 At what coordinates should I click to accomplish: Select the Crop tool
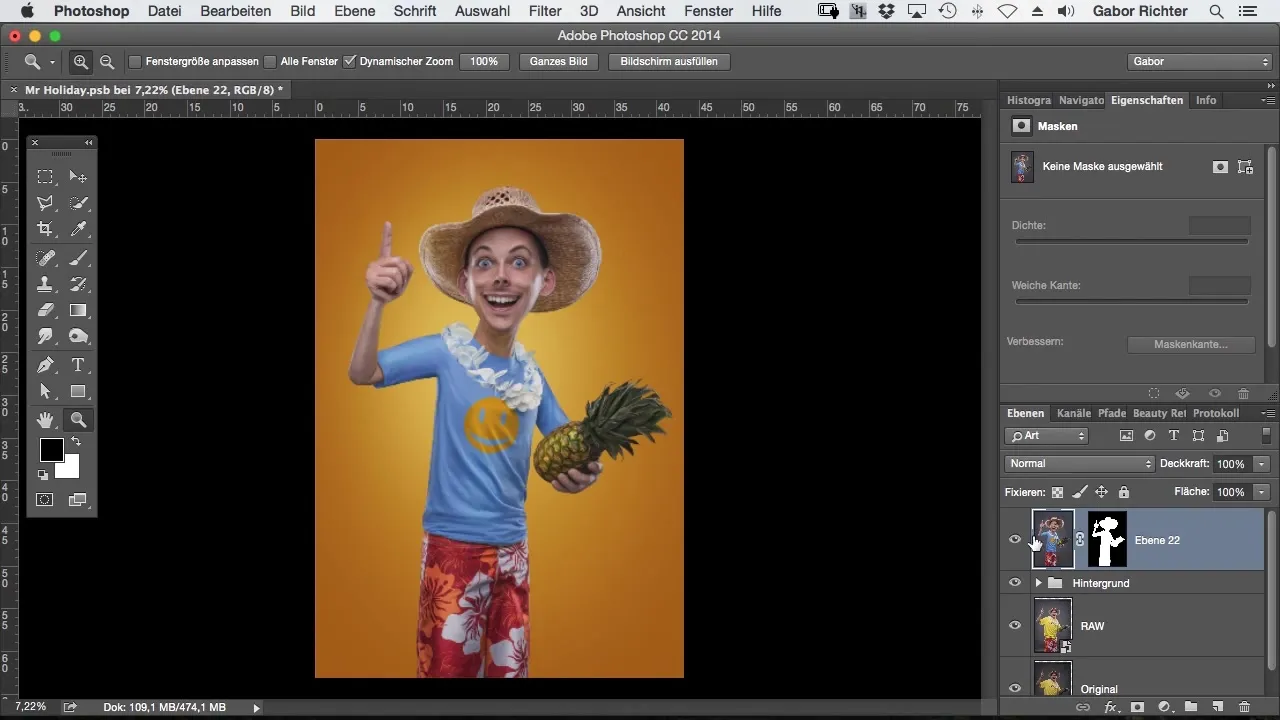(x=45, y=230)
